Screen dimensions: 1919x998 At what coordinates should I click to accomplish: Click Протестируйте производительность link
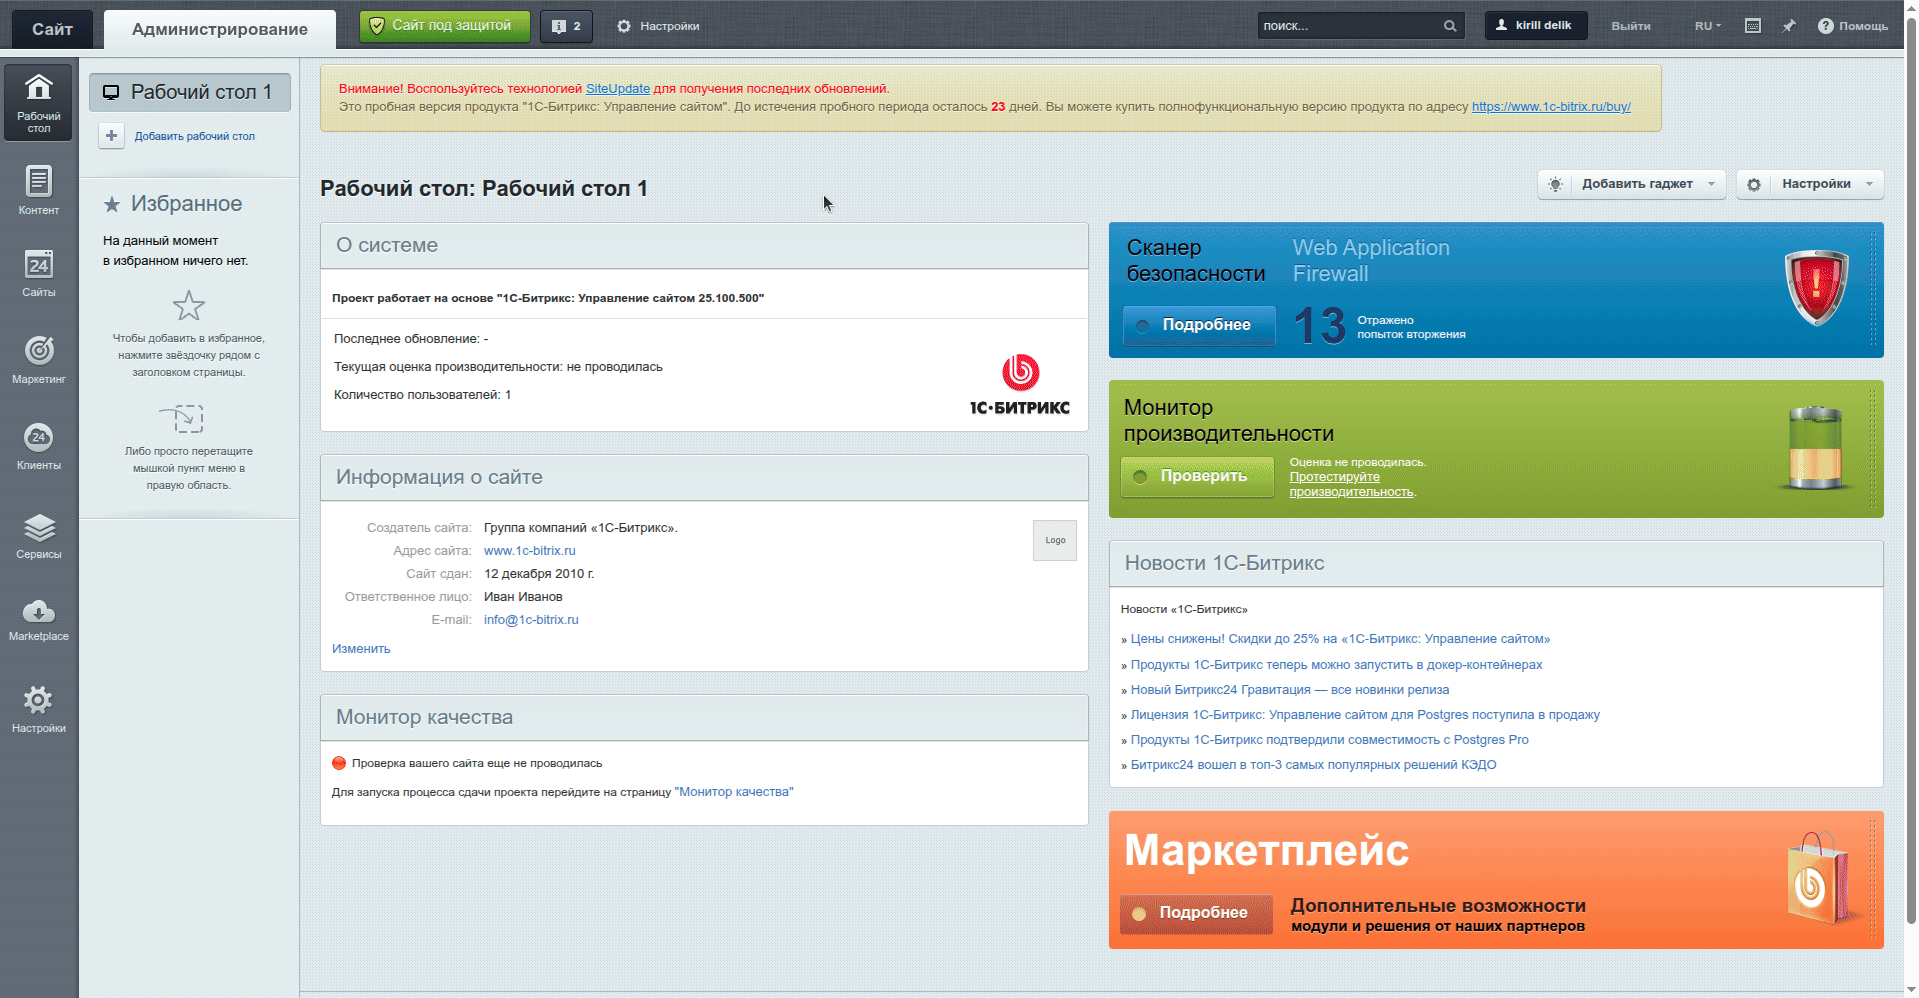(1351, 484)
